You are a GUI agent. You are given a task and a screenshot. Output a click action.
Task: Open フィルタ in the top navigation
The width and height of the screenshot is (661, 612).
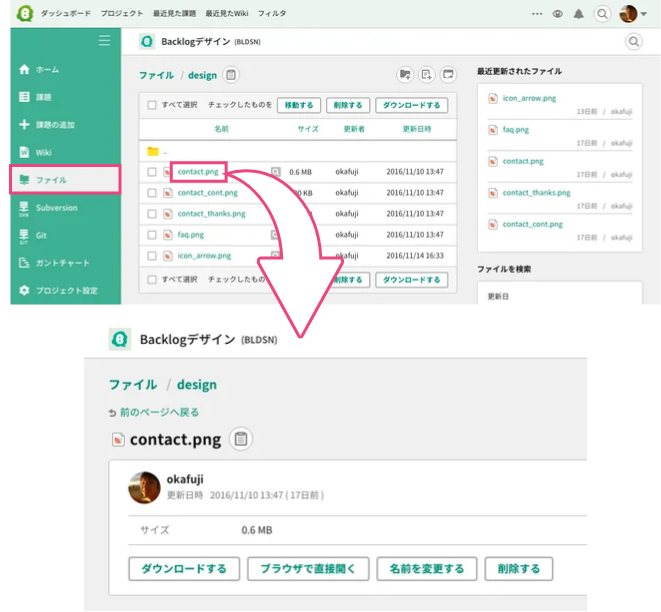click(x=272, y=13)
